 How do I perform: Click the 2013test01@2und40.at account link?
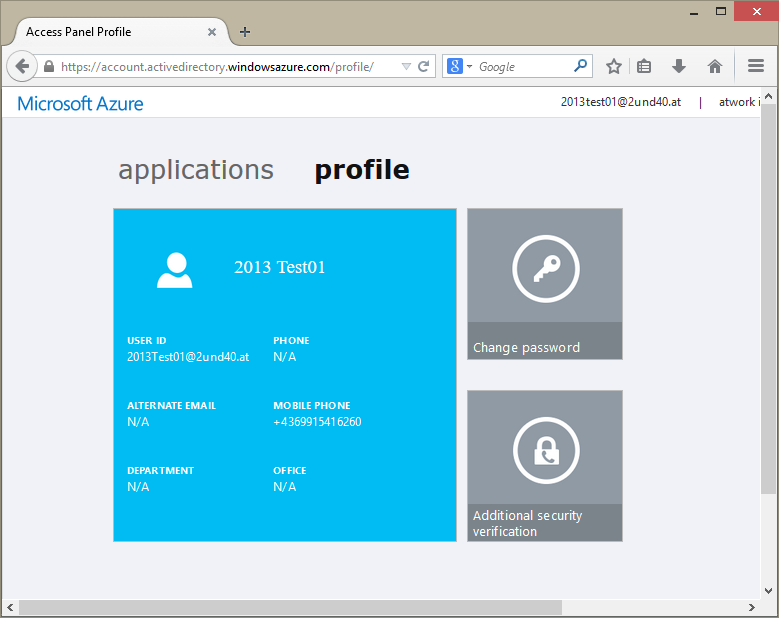[x=620, y=102]
